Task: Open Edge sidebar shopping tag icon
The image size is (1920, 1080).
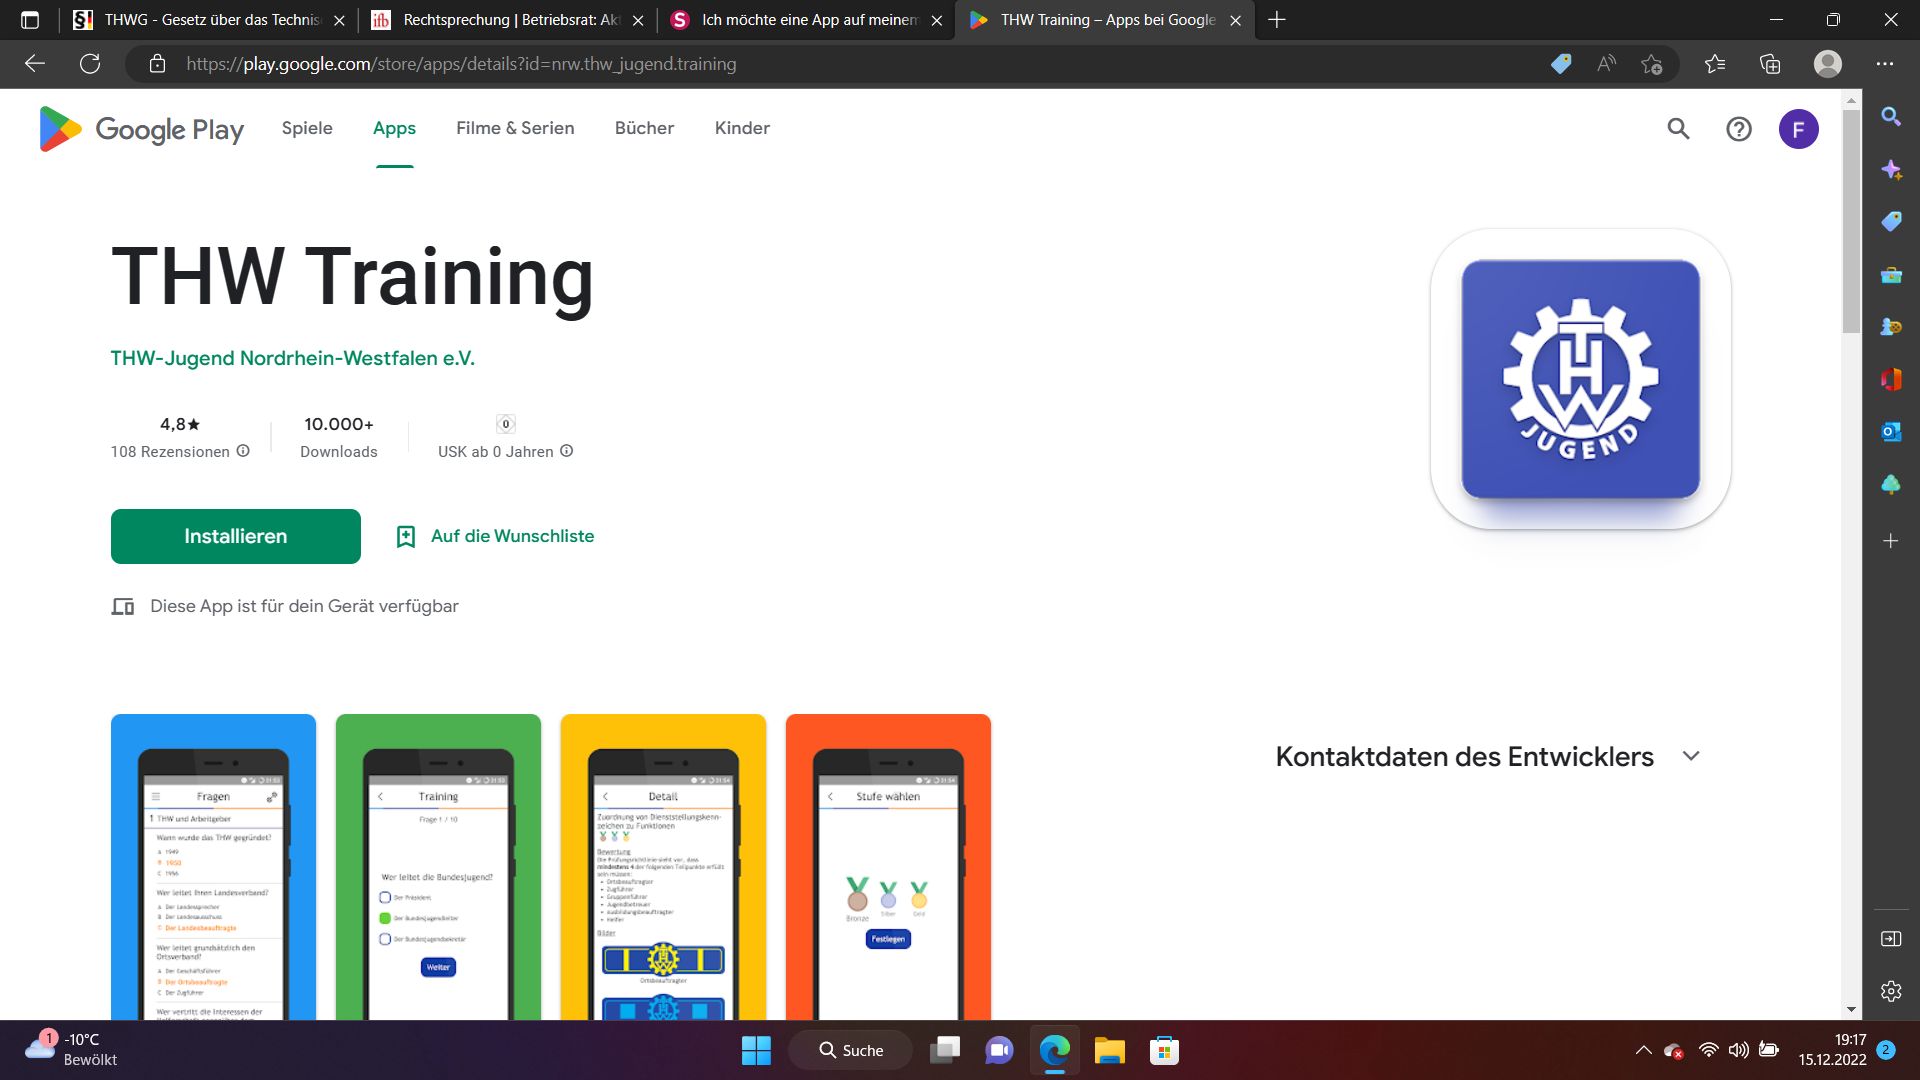Action: pyautogui.click(x=1891, y=221)
